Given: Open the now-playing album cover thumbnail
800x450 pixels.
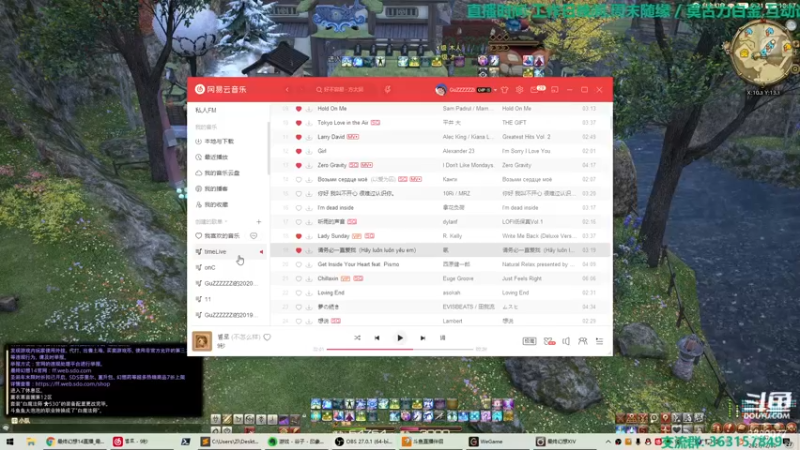Looking at the screenshot, I should coord(202,341).
